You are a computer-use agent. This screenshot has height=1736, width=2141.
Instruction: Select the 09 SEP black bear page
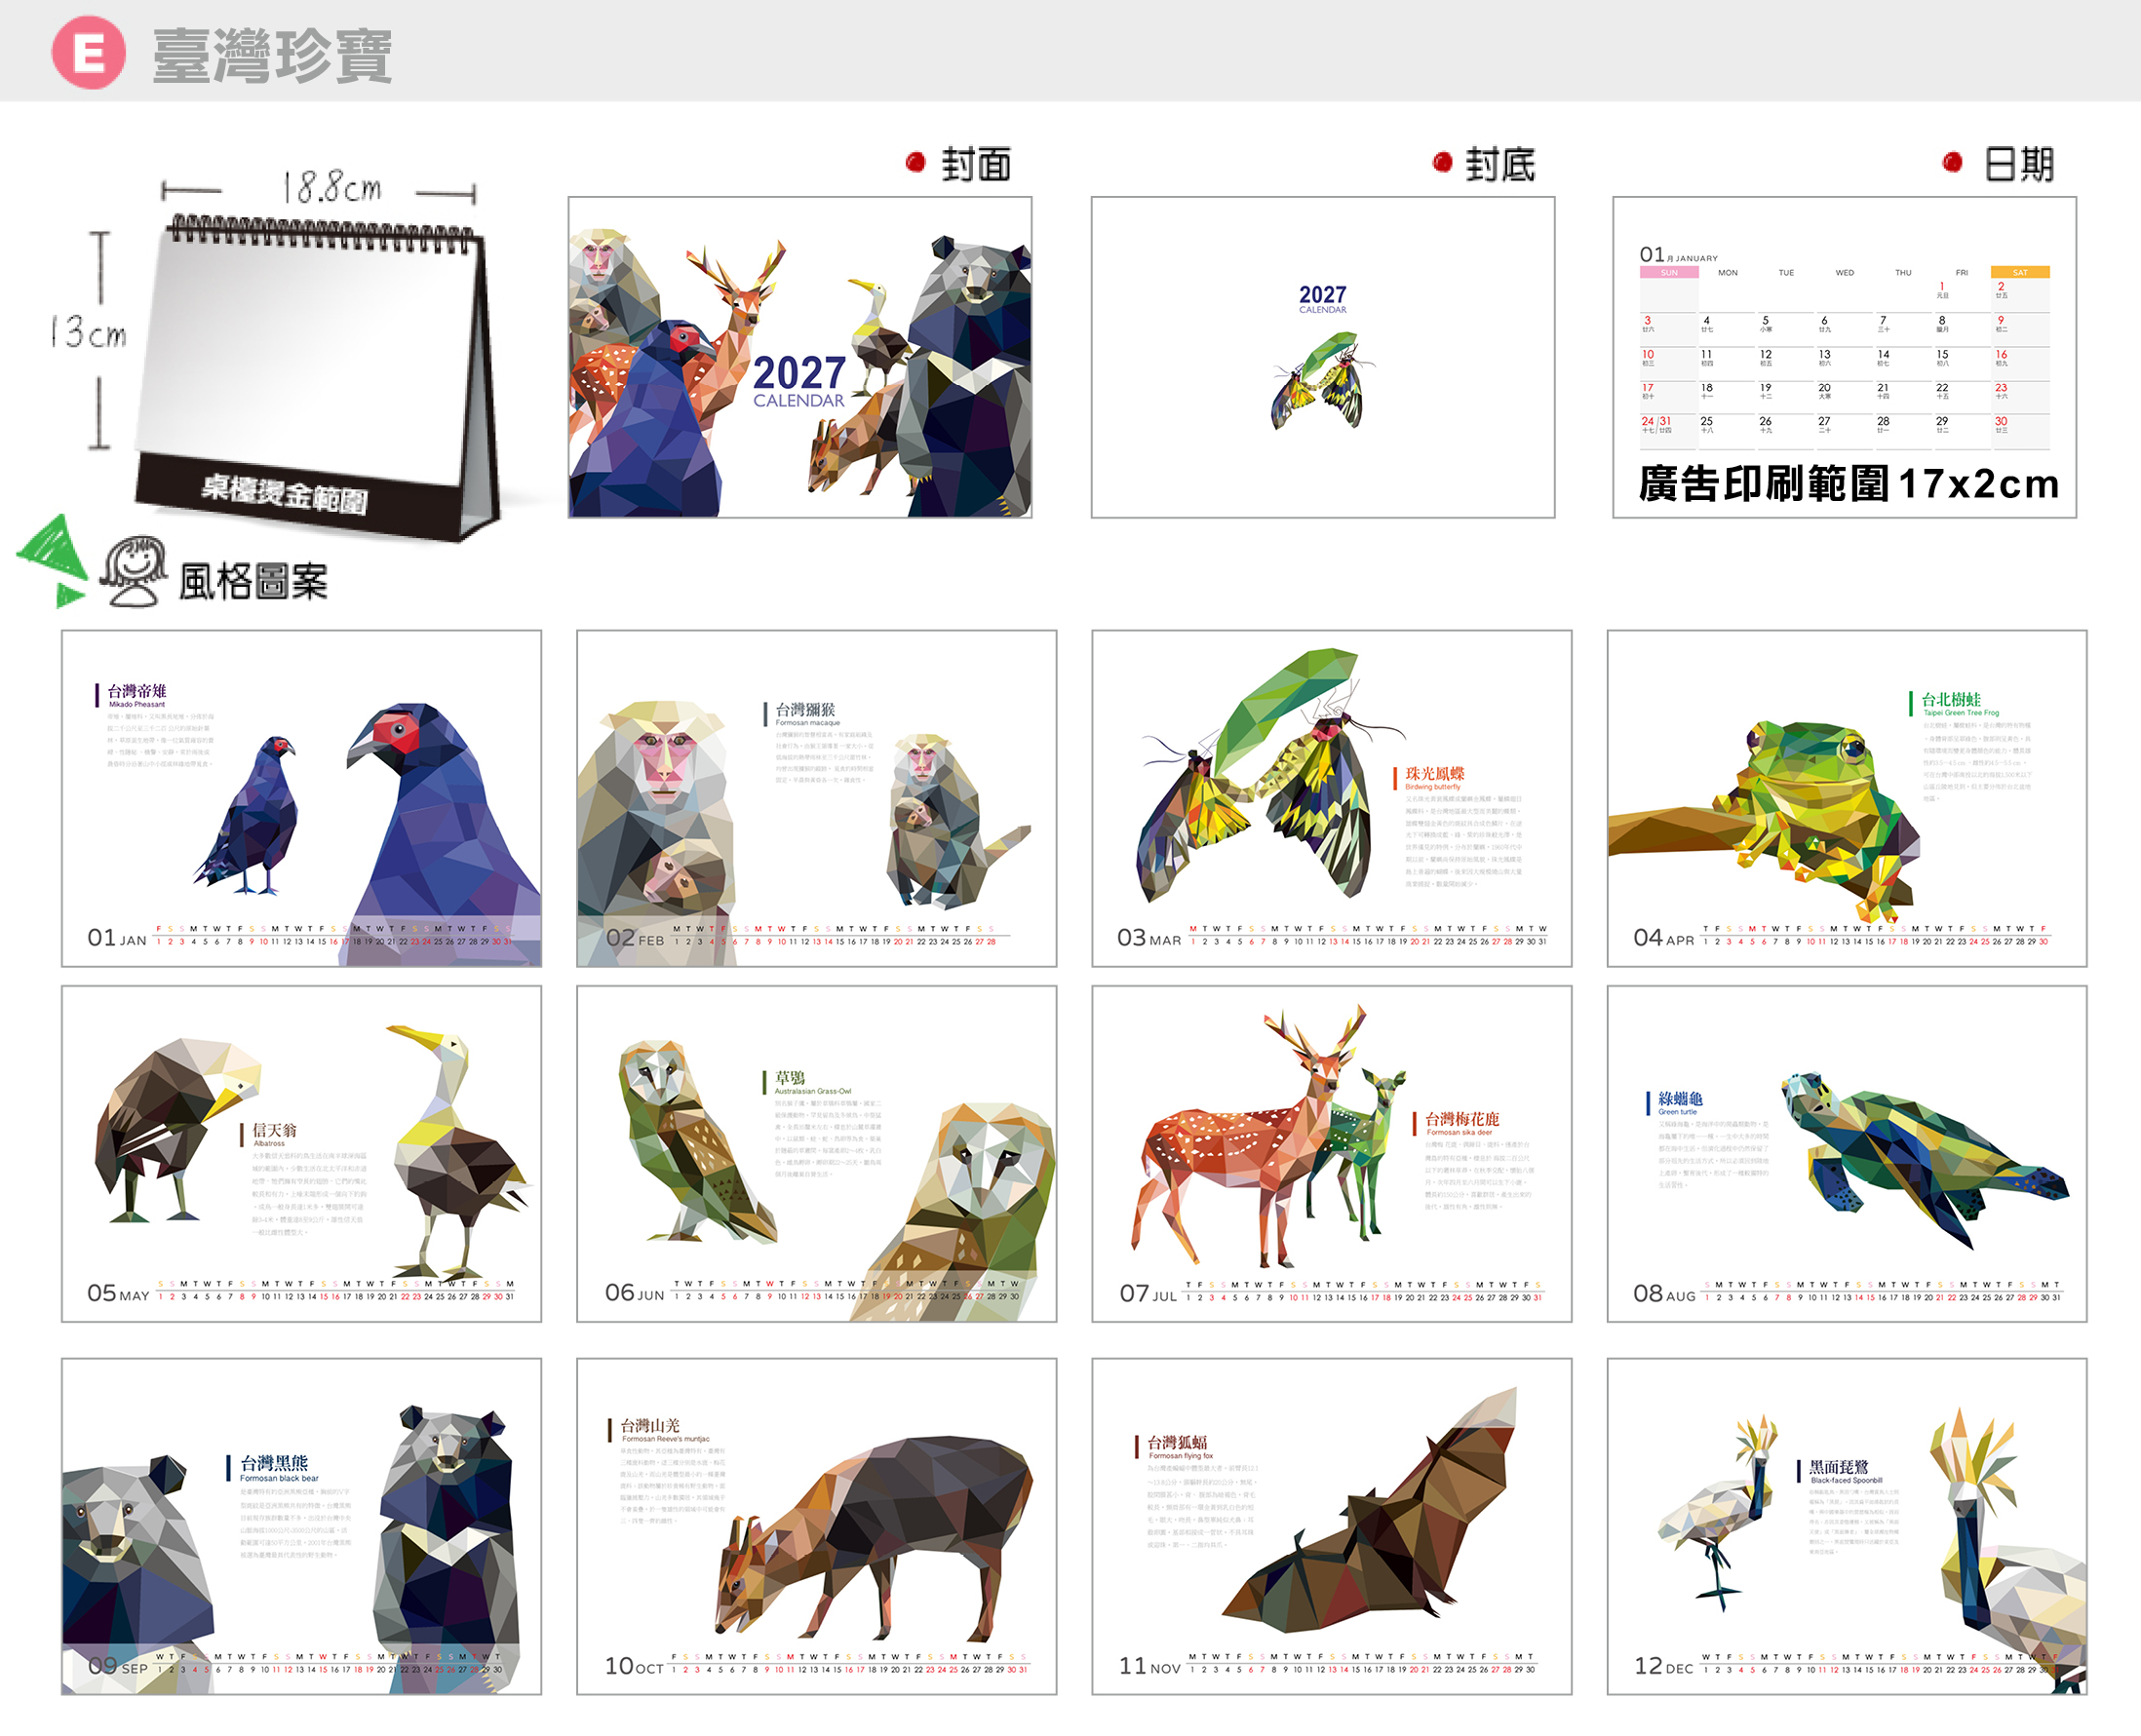click(301, 1526)
